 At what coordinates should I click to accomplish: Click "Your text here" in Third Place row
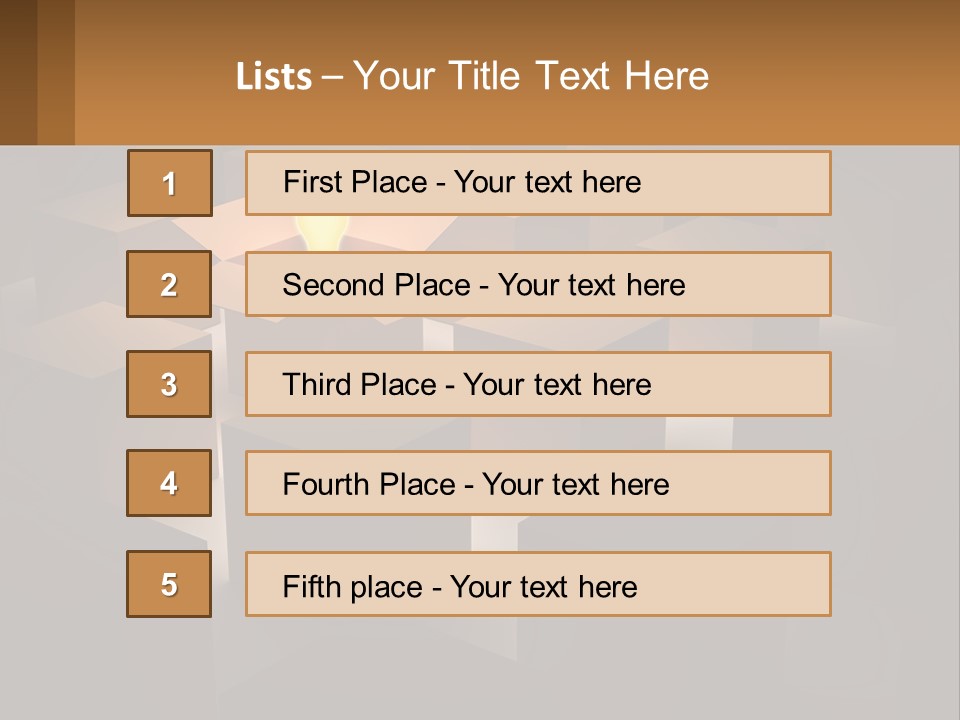click(x=557, y=385)
